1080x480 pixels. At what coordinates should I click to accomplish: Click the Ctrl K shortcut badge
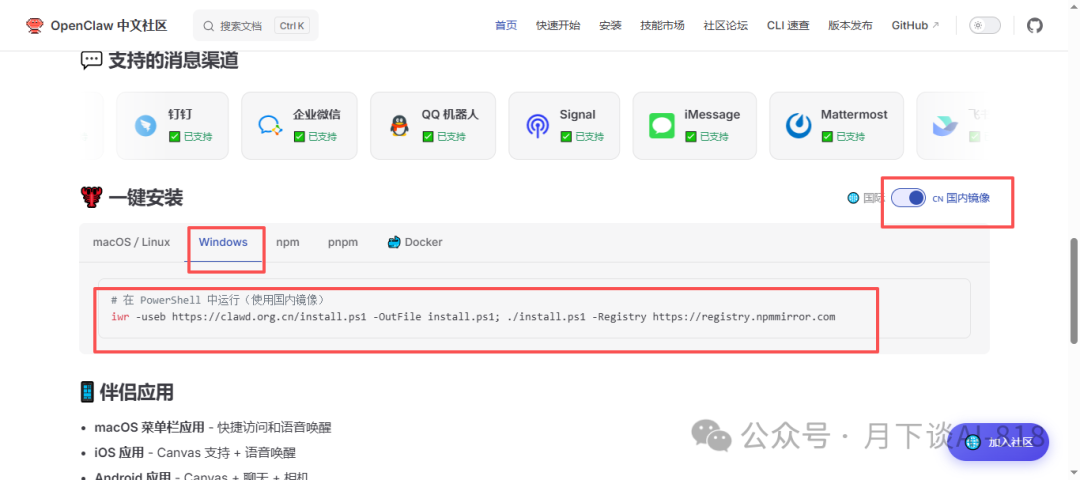(x=292, y=26)
